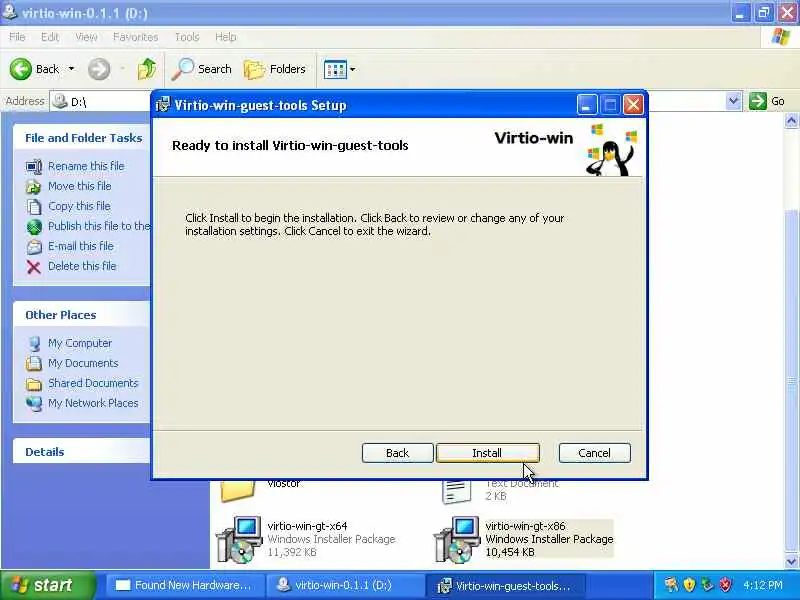This screenshot has width=800, height=600.
Task: Click the yellow security shield tray icon
Action: coord(689,585)
